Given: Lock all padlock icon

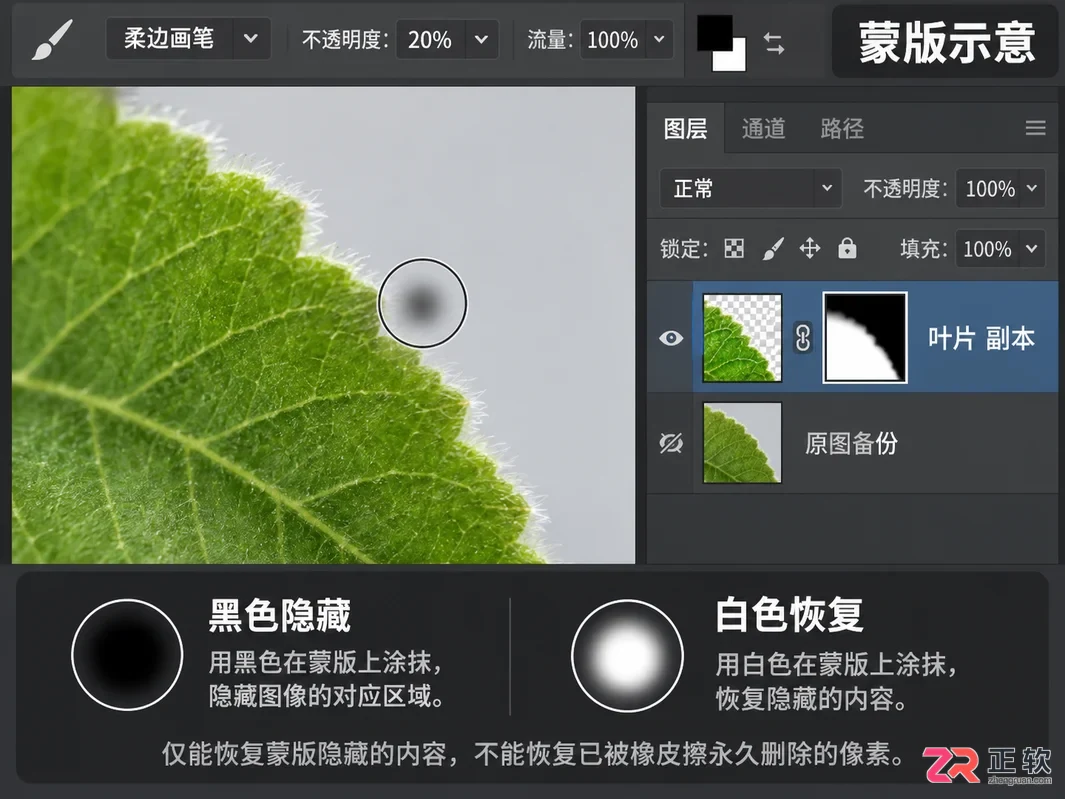Looking at the screenshot, I should coord(847,249).
